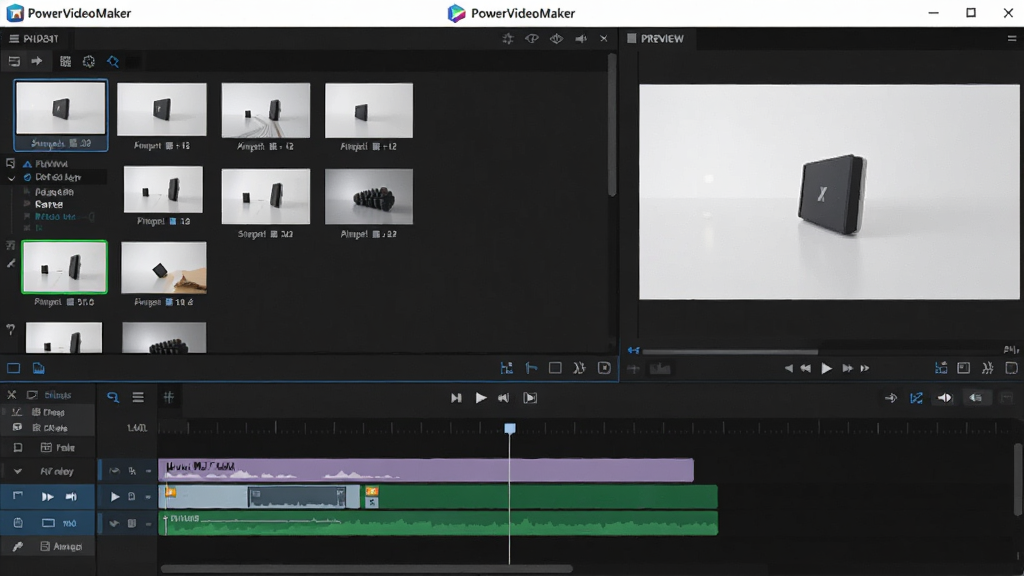Skip to end in Preview controls
The image size is (1024, 576).
pos(865,368)
